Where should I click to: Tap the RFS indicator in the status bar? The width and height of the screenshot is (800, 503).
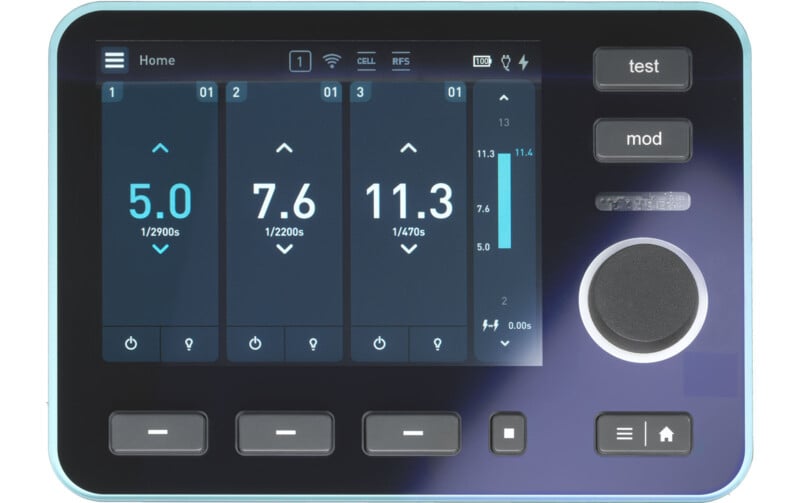pos(401,61)
